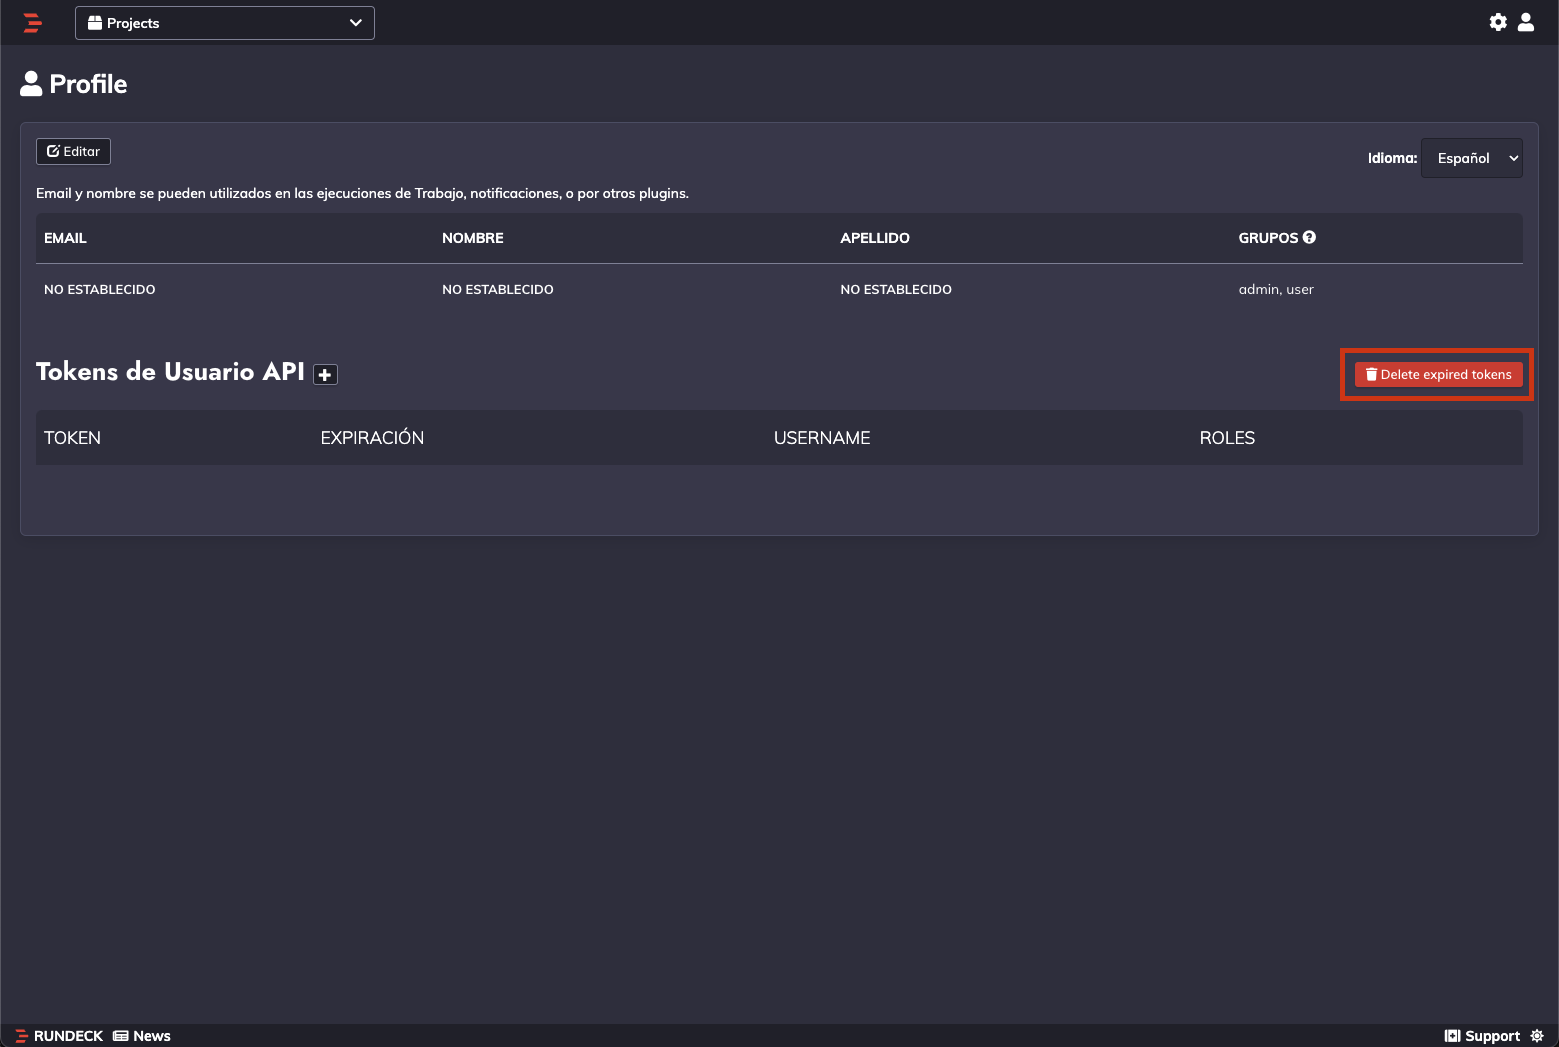Click the APELLIDO column header

pyautogui.click(x=875, y=238)
